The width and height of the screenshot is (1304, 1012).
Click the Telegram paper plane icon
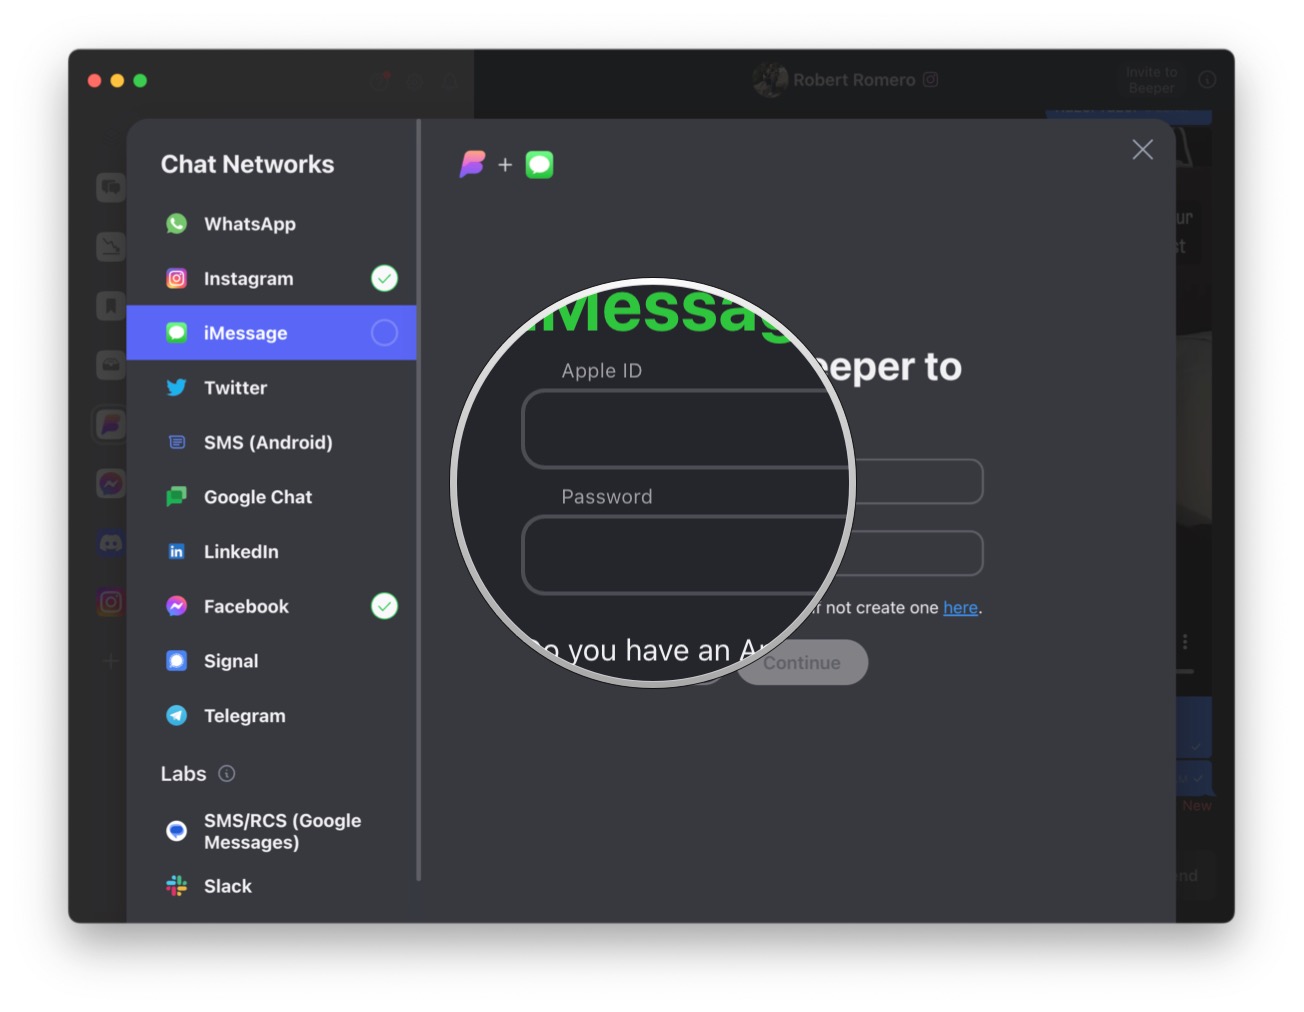pos(177,716)
